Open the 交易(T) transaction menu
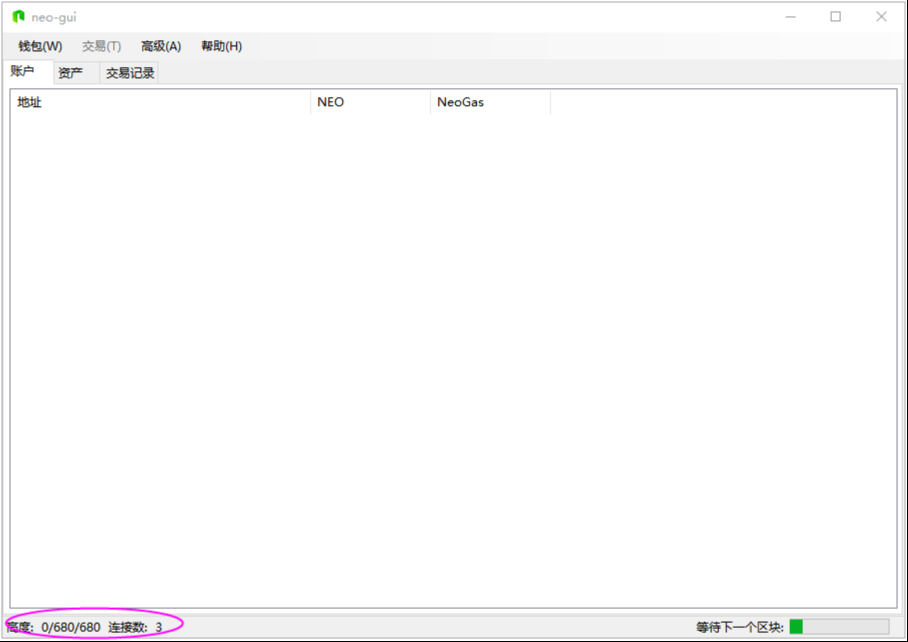Screen dimensions: 908x642 coord(101,46)
